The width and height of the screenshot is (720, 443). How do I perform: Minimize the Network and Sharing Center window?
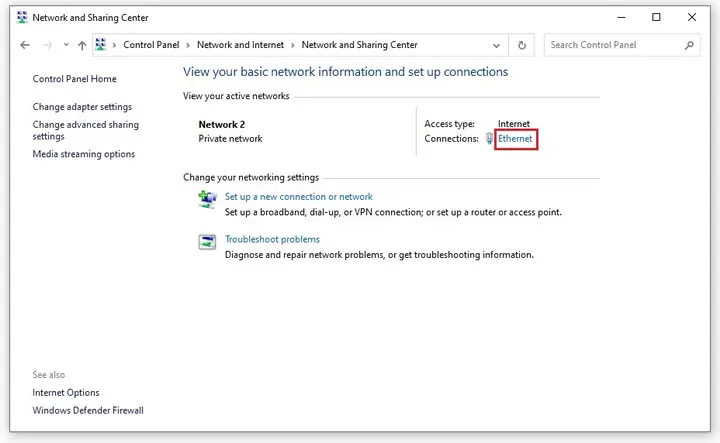point(621,17)
